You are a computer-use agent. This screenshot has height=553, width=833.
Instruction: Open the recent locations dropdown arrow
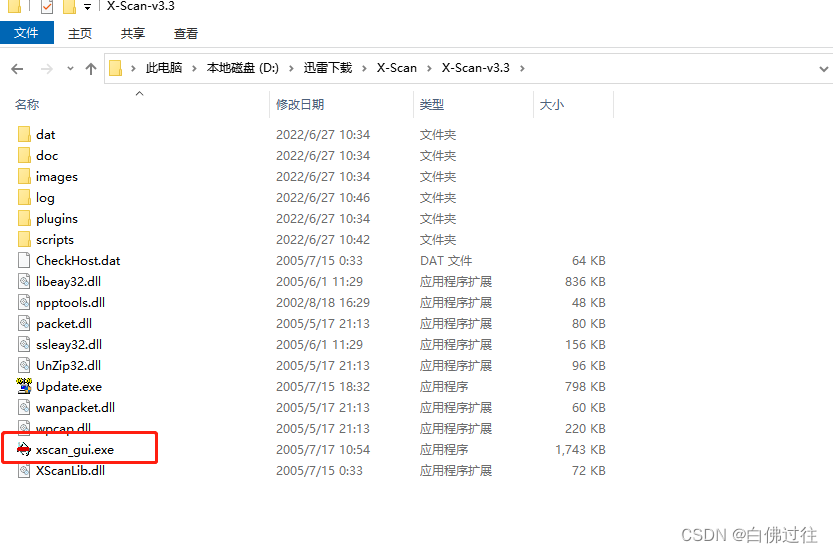(70, 69)
